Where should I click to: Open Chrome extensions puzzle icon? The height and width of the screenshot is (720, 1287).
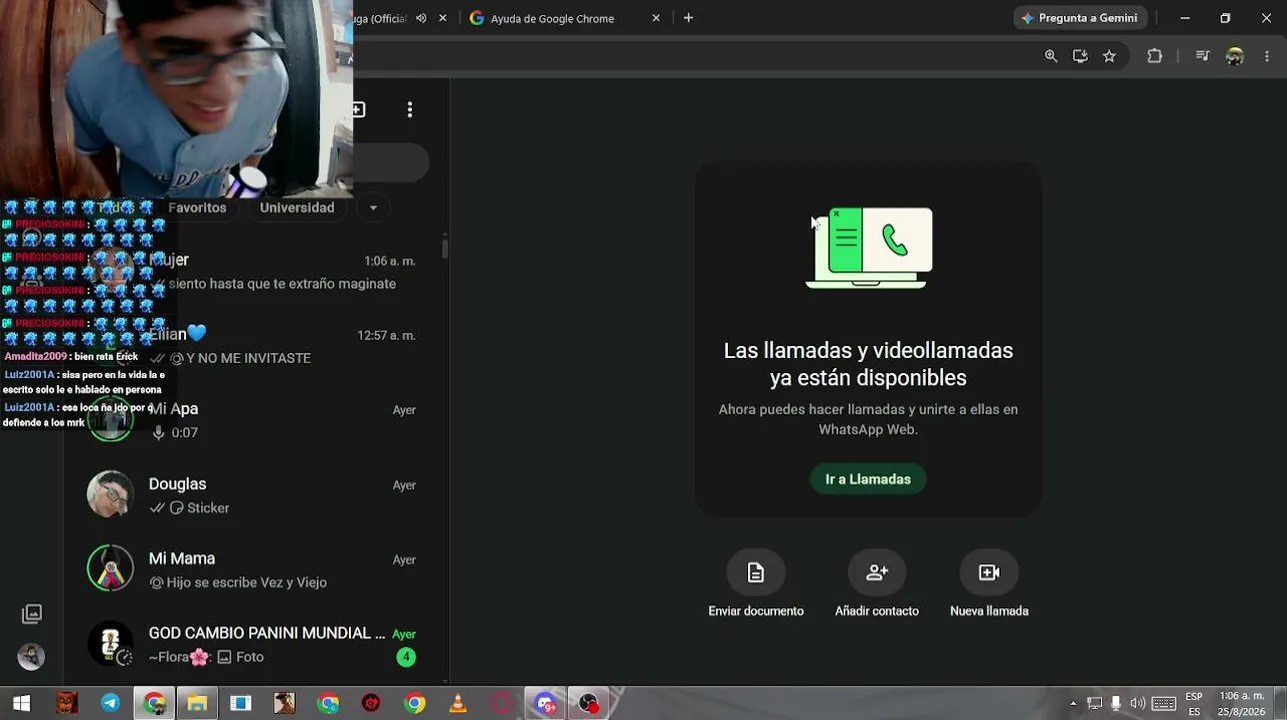[x=1155, y=56]
